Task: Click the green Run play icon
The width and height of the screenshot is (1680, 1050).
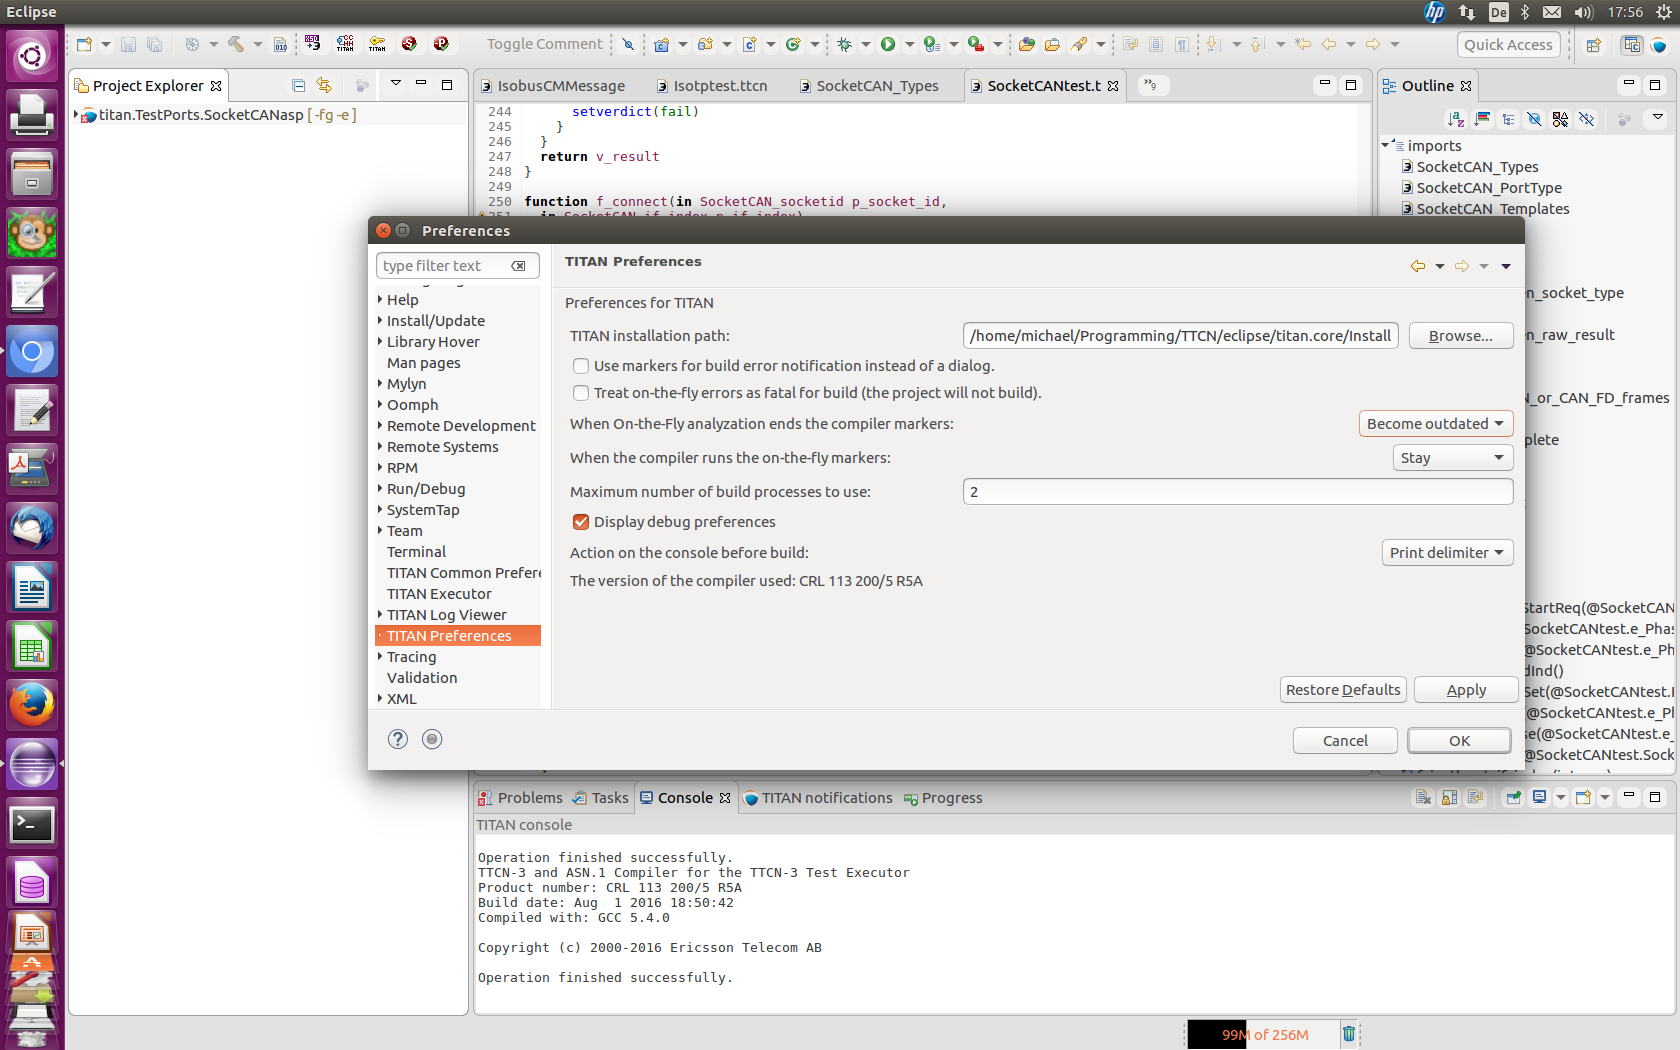Action: pos(888,44)
